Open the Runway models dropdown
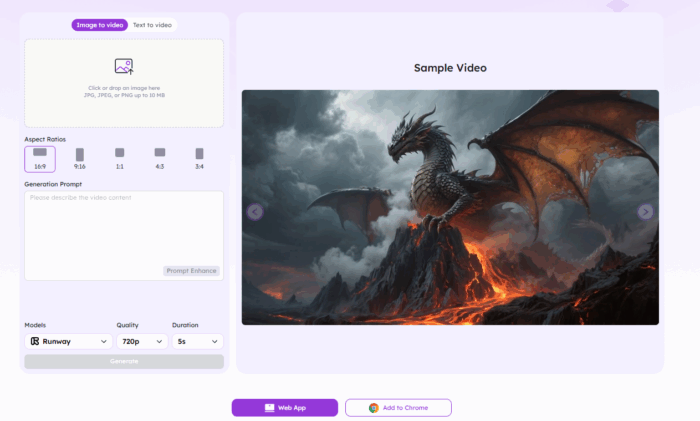Screen dimensions: 700x421 click(68, 342)
